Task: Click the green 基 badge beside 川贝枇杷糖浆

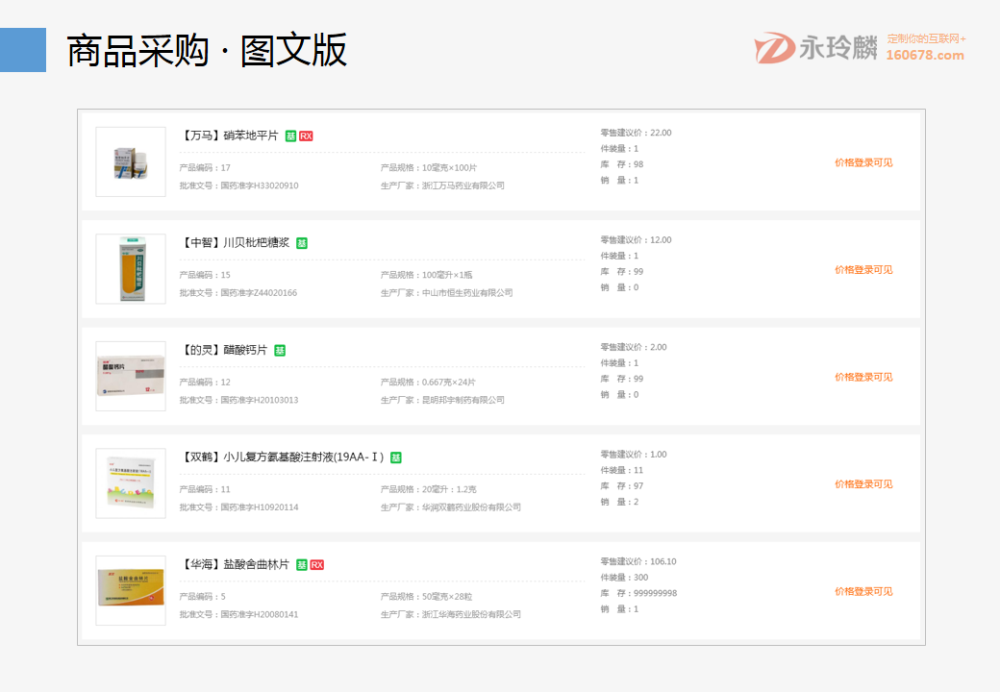Action: [302, 243]
